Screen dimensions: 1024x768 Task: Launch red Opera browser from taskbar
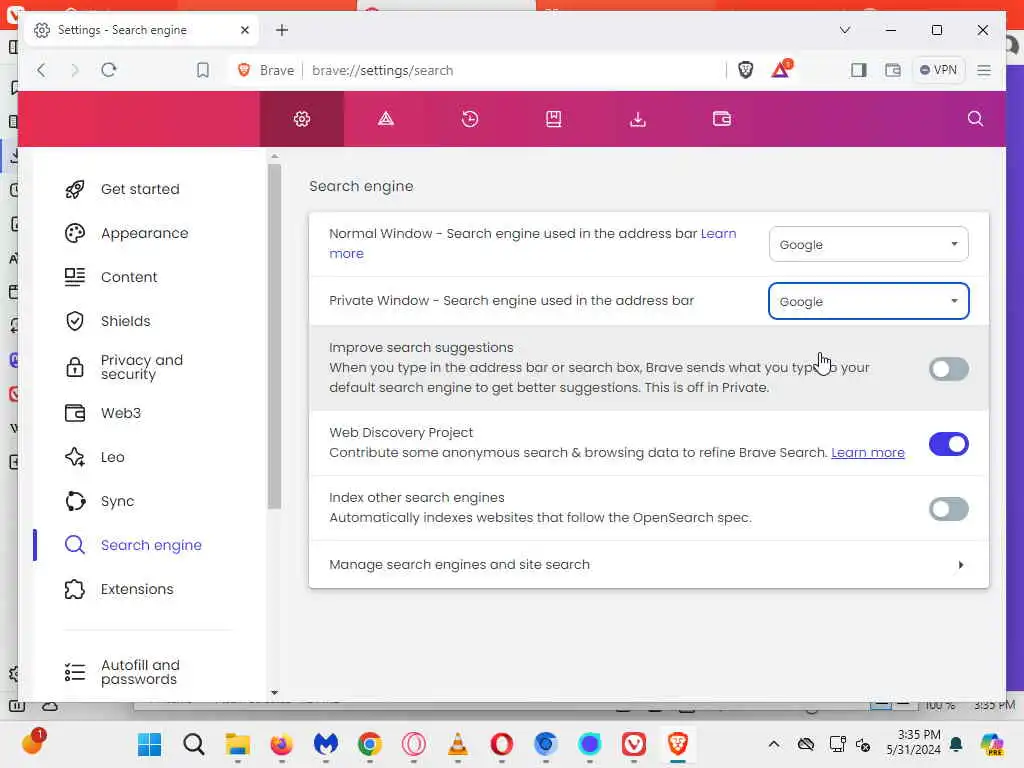[502, 744]
